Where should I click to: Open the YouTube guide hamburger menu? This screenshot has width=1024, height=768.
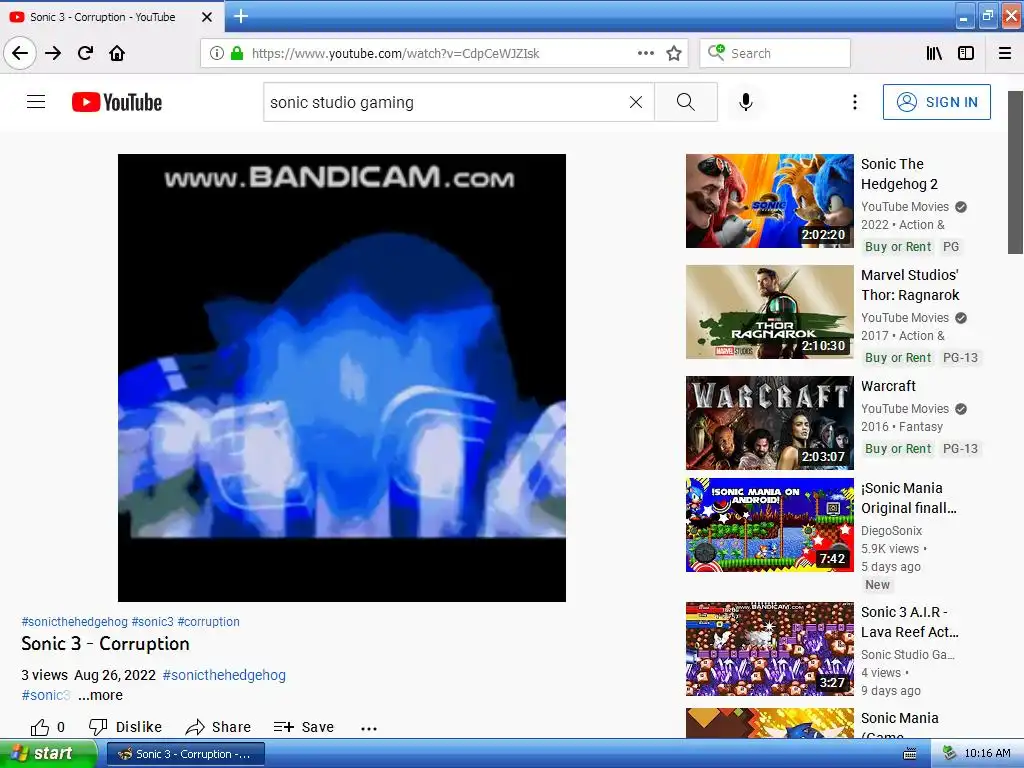(x=36, y=102)
